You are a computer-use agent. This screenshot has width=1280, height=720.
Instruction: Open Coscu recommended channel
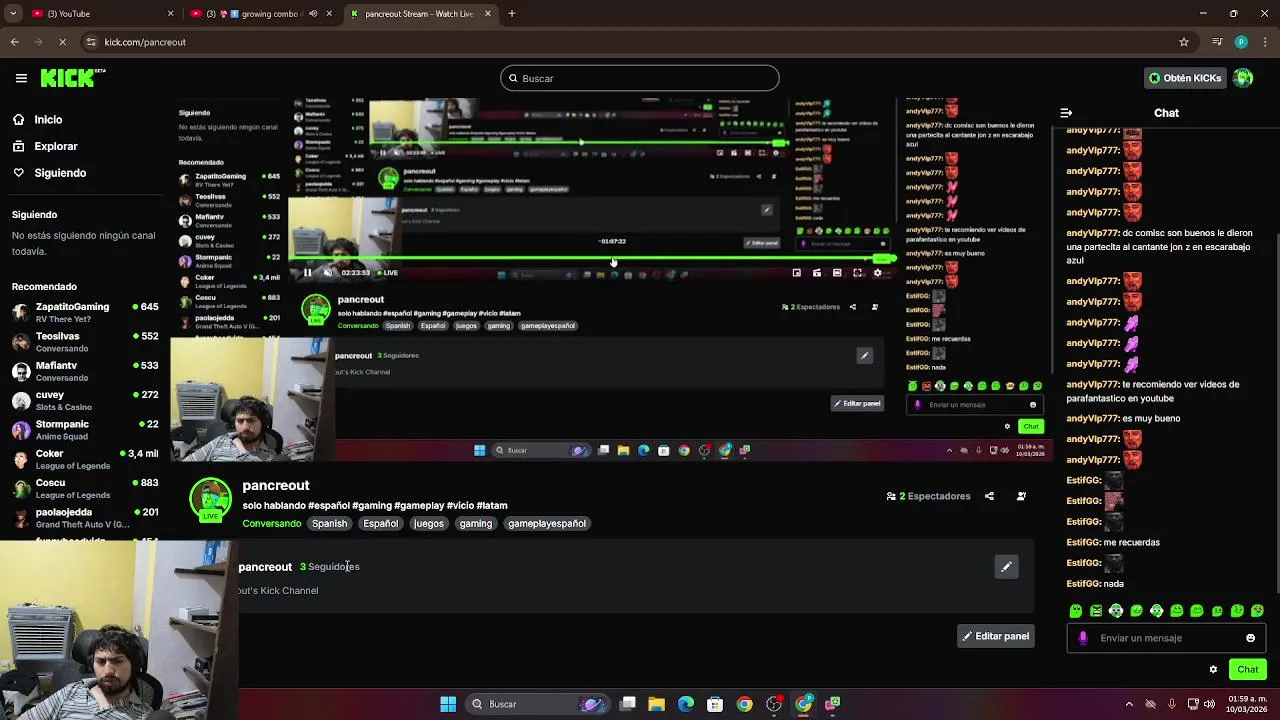tap(85, 488)
